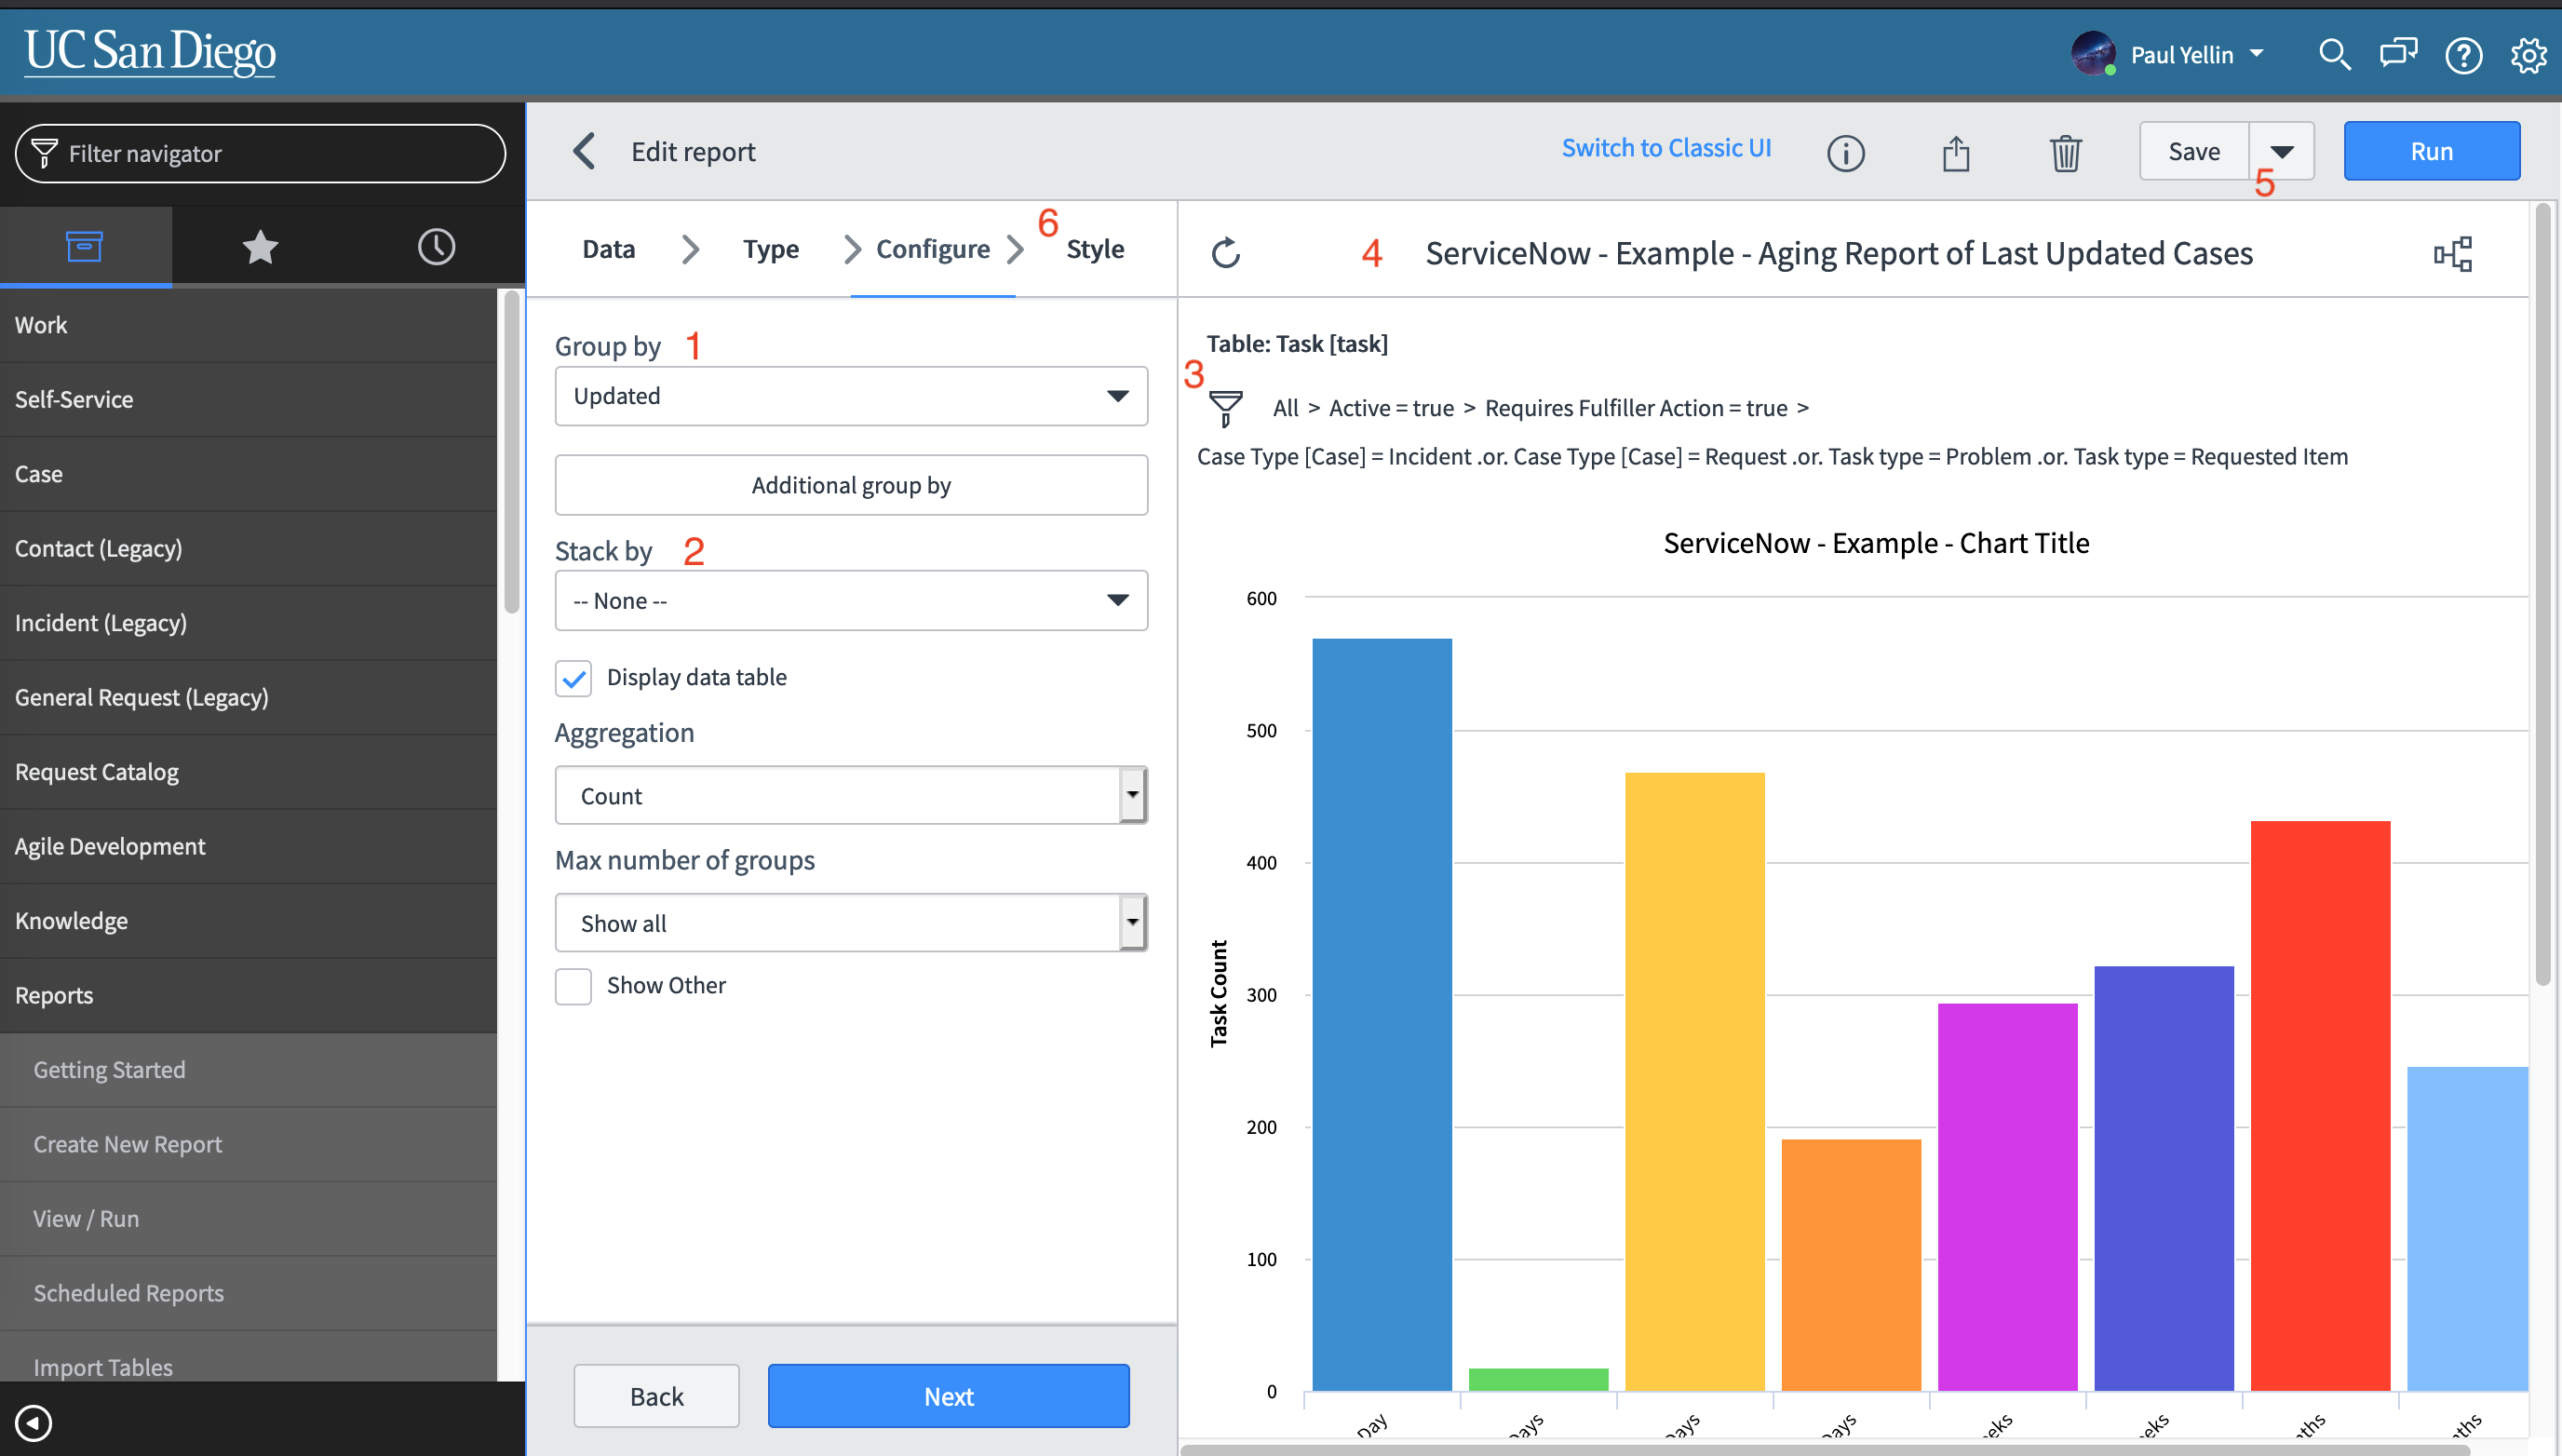This screenshot has height=1456, width=2562.
Task: Open Max number of groups dropdown
Action: pyautogui.click(x=851, y=922)
